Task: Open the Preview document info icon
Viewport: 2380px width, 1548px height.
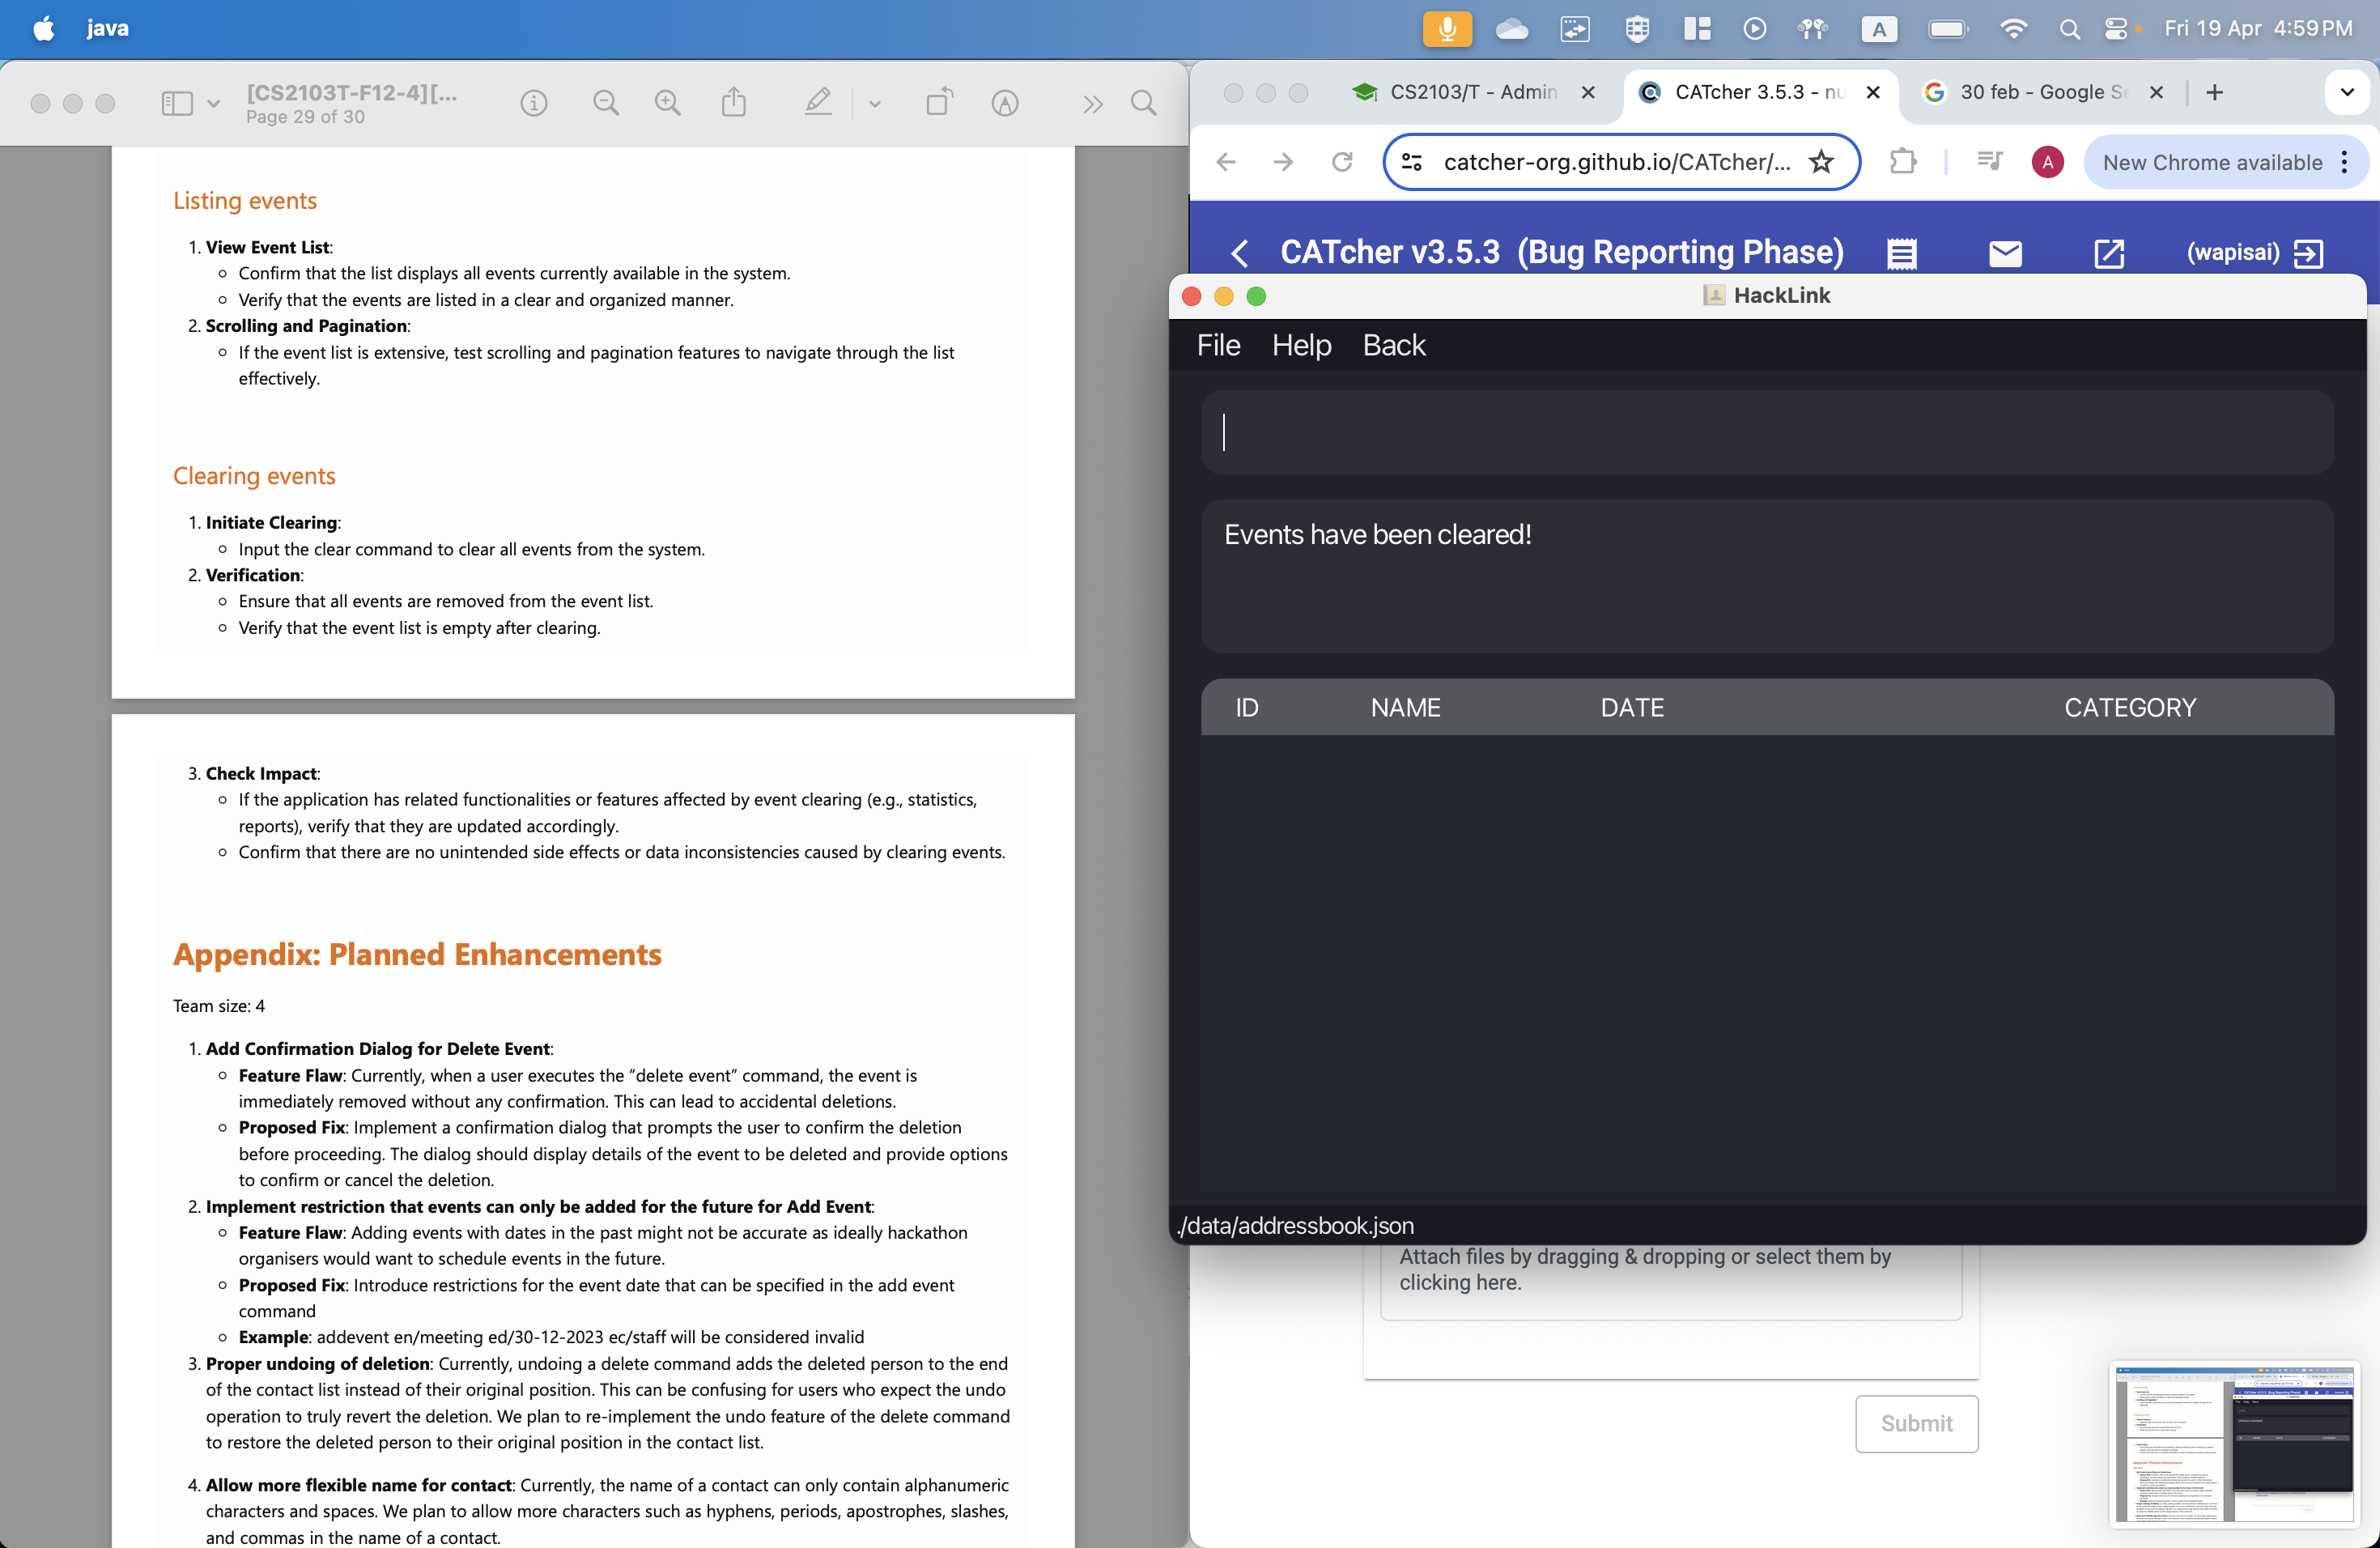Action: tap(534, 103)
